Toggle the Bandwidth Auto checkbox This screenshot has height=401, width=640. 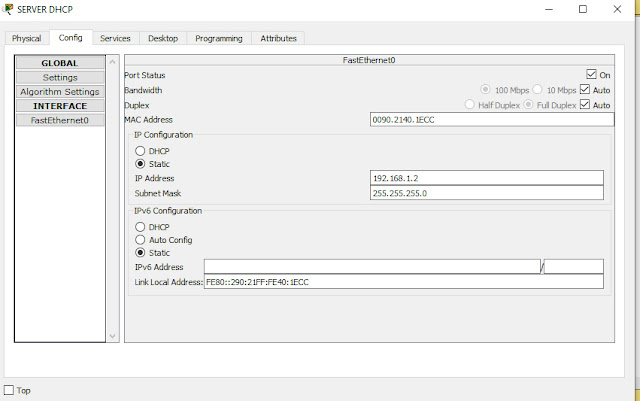click(584, 89)
